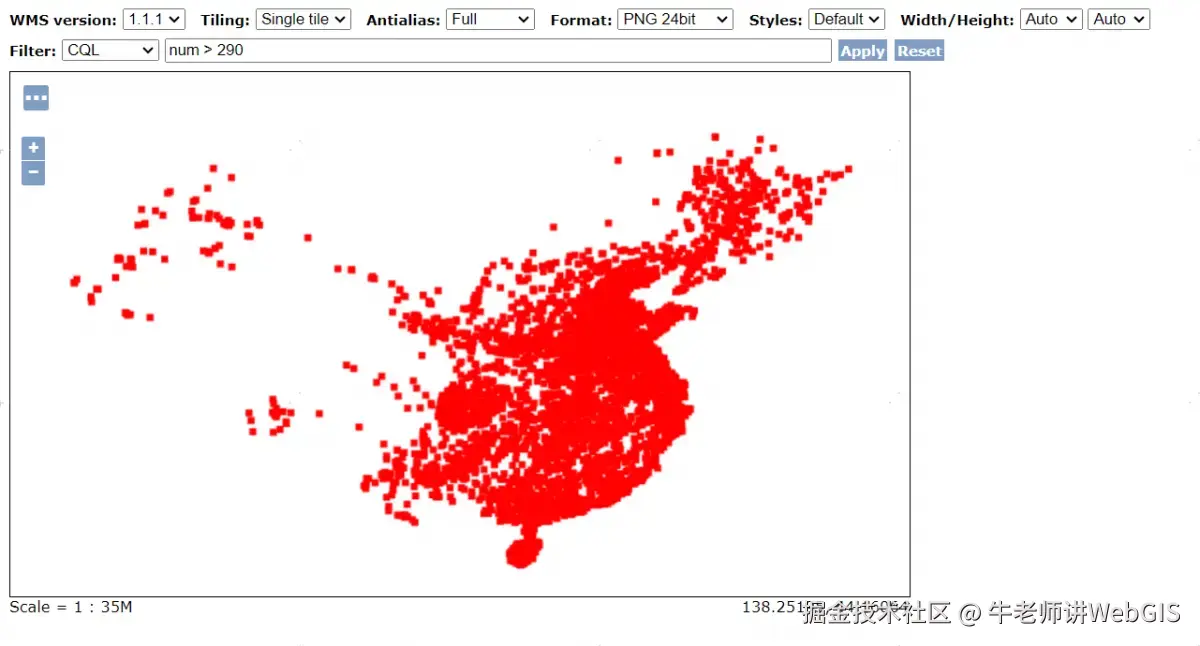
Task: Click the Styles label
Action: coord(776,20)
